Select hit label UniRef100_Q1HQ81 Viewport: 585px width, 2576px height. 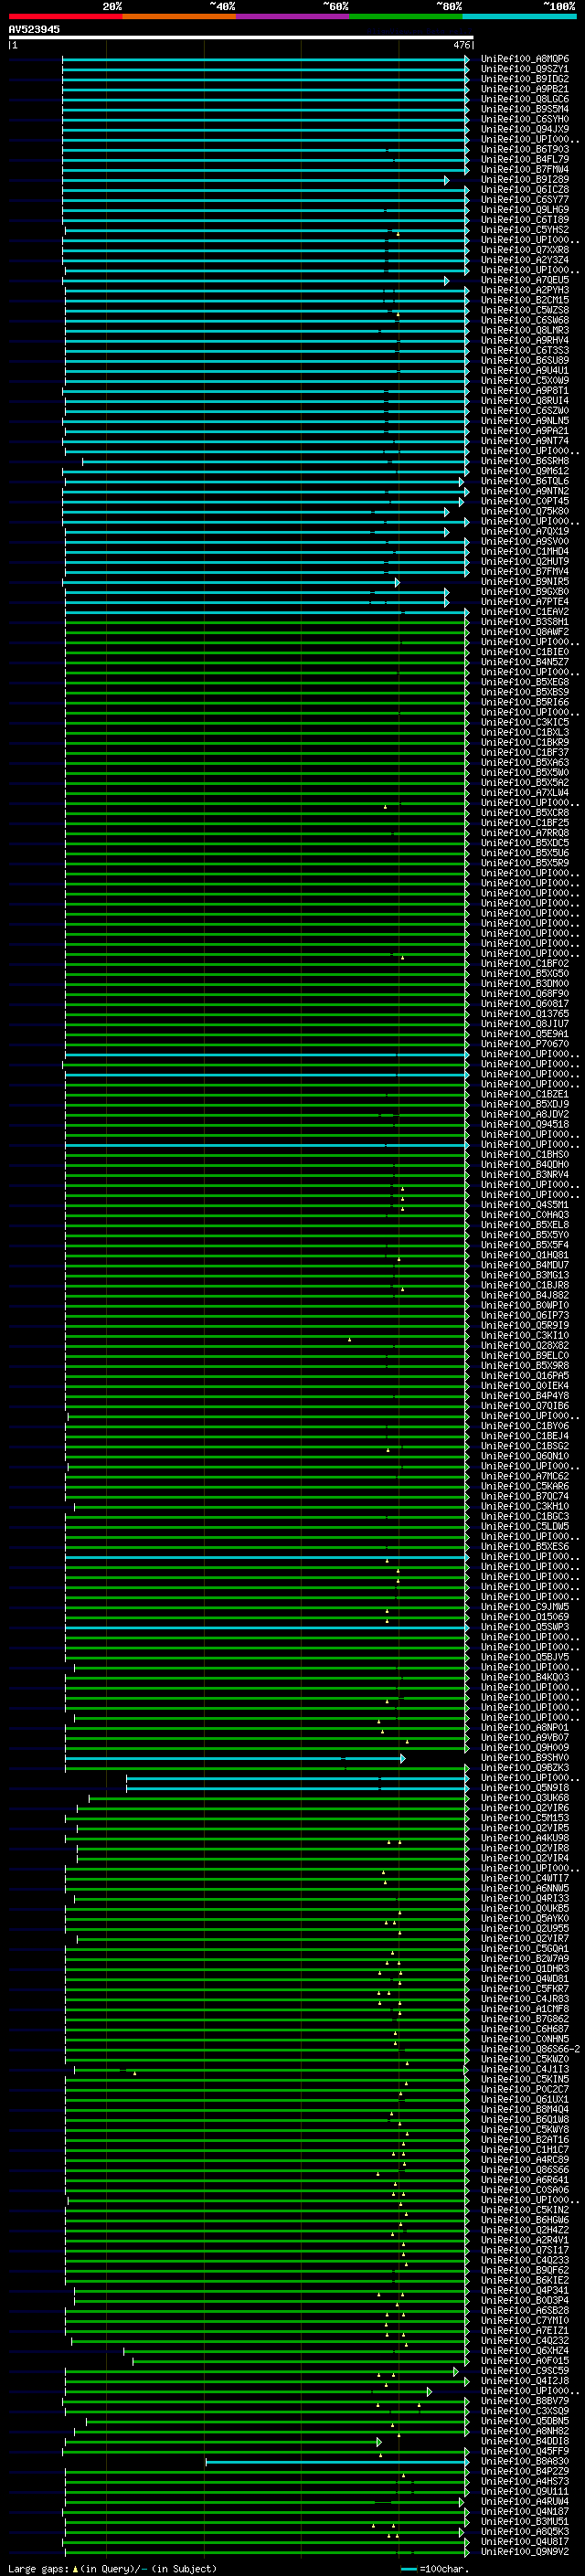(524, 1255)
